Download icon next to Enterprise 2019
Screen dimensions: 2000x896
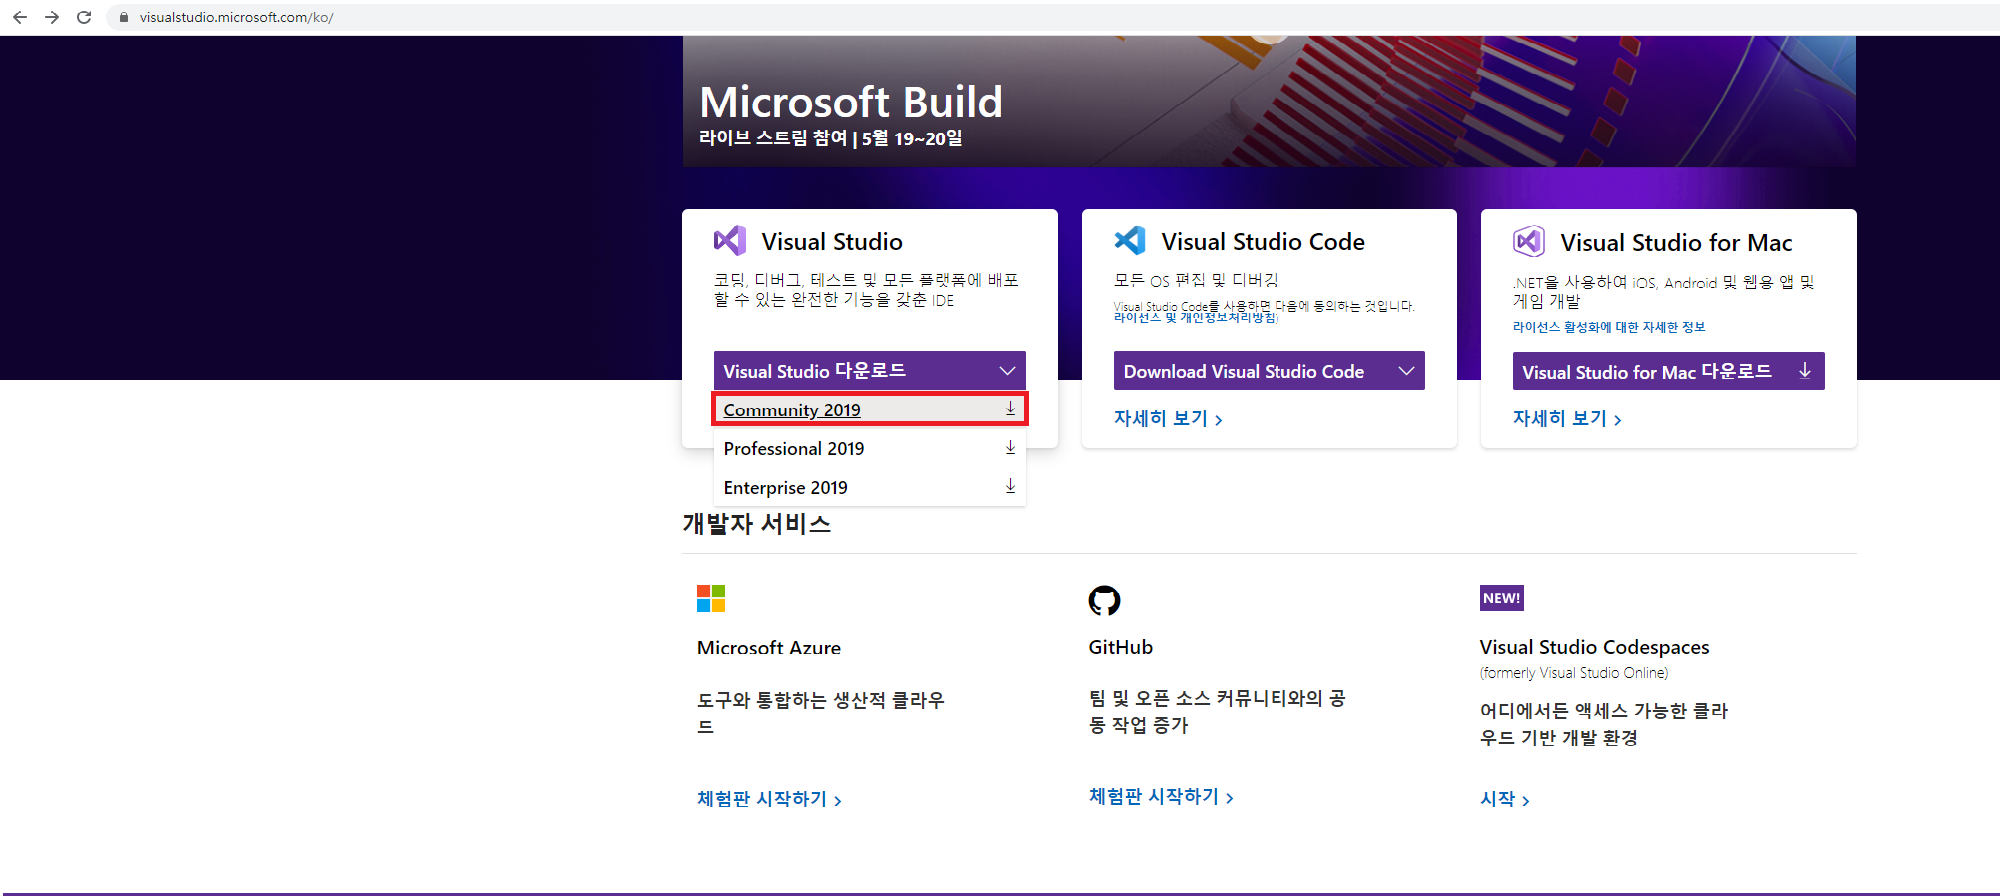click(1010, 486)
